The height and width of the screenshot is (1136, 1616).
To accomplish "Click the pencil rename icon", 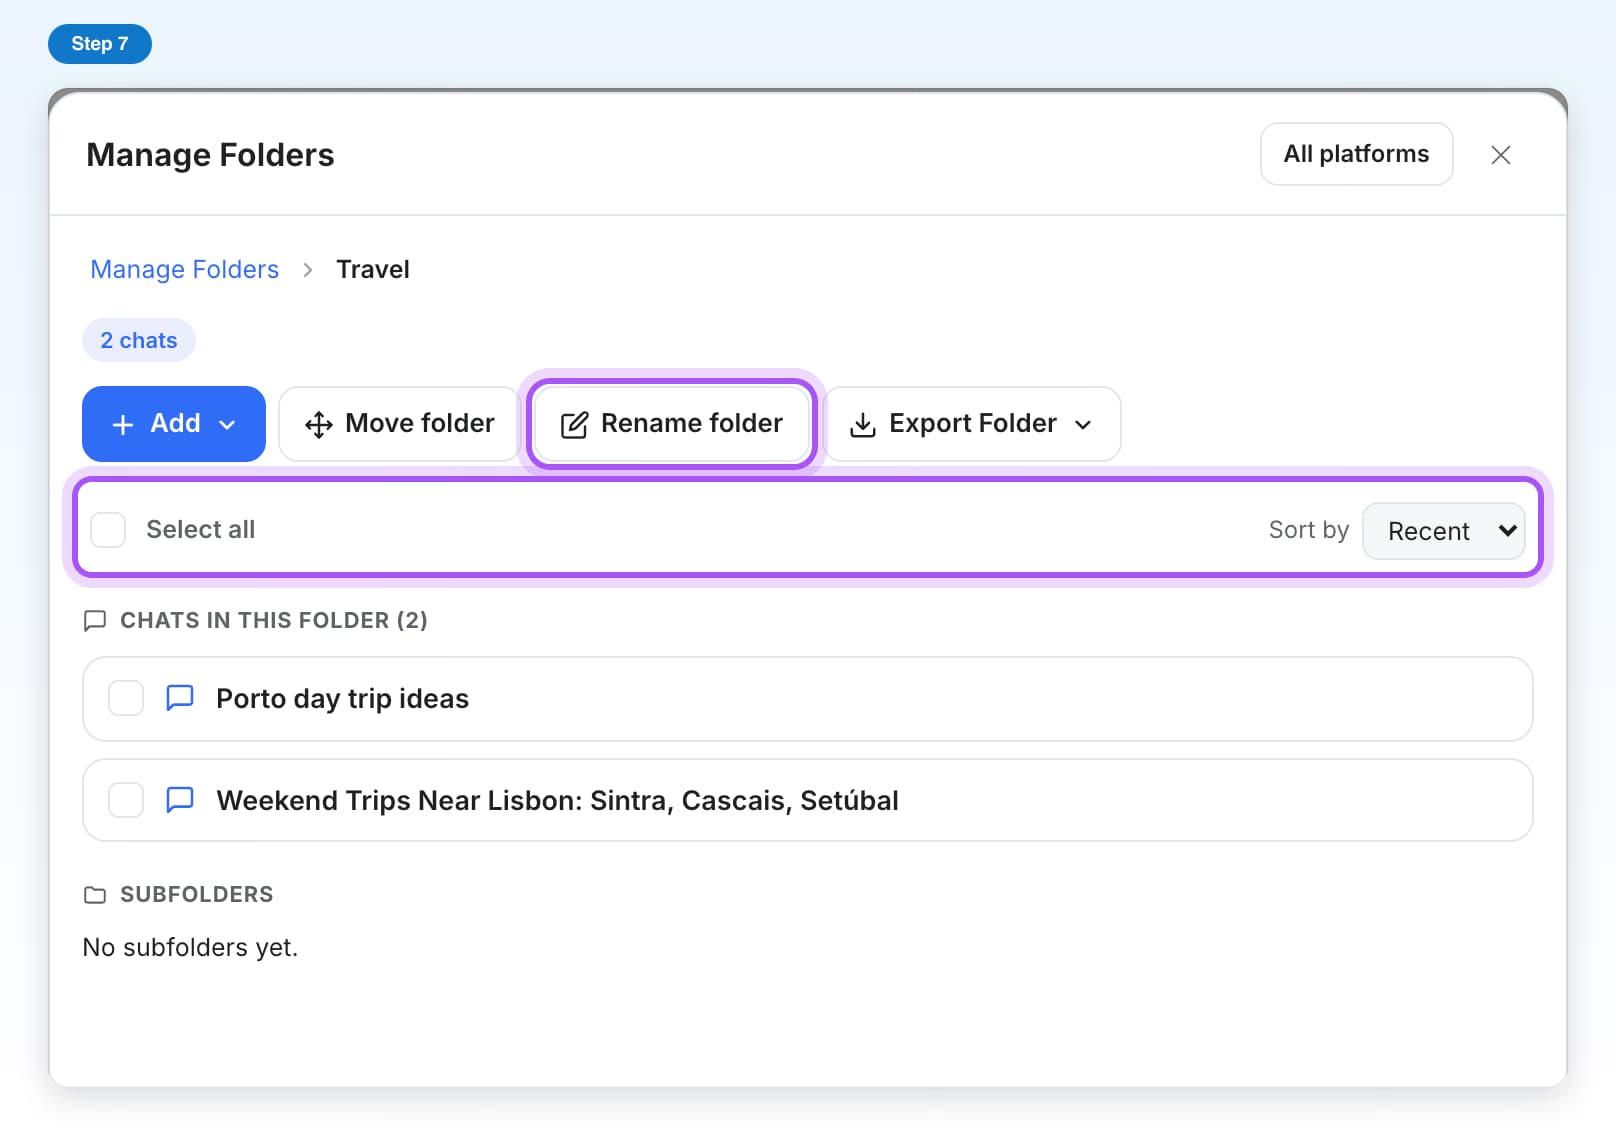I will pyautogui.click(x=574, y=425).
